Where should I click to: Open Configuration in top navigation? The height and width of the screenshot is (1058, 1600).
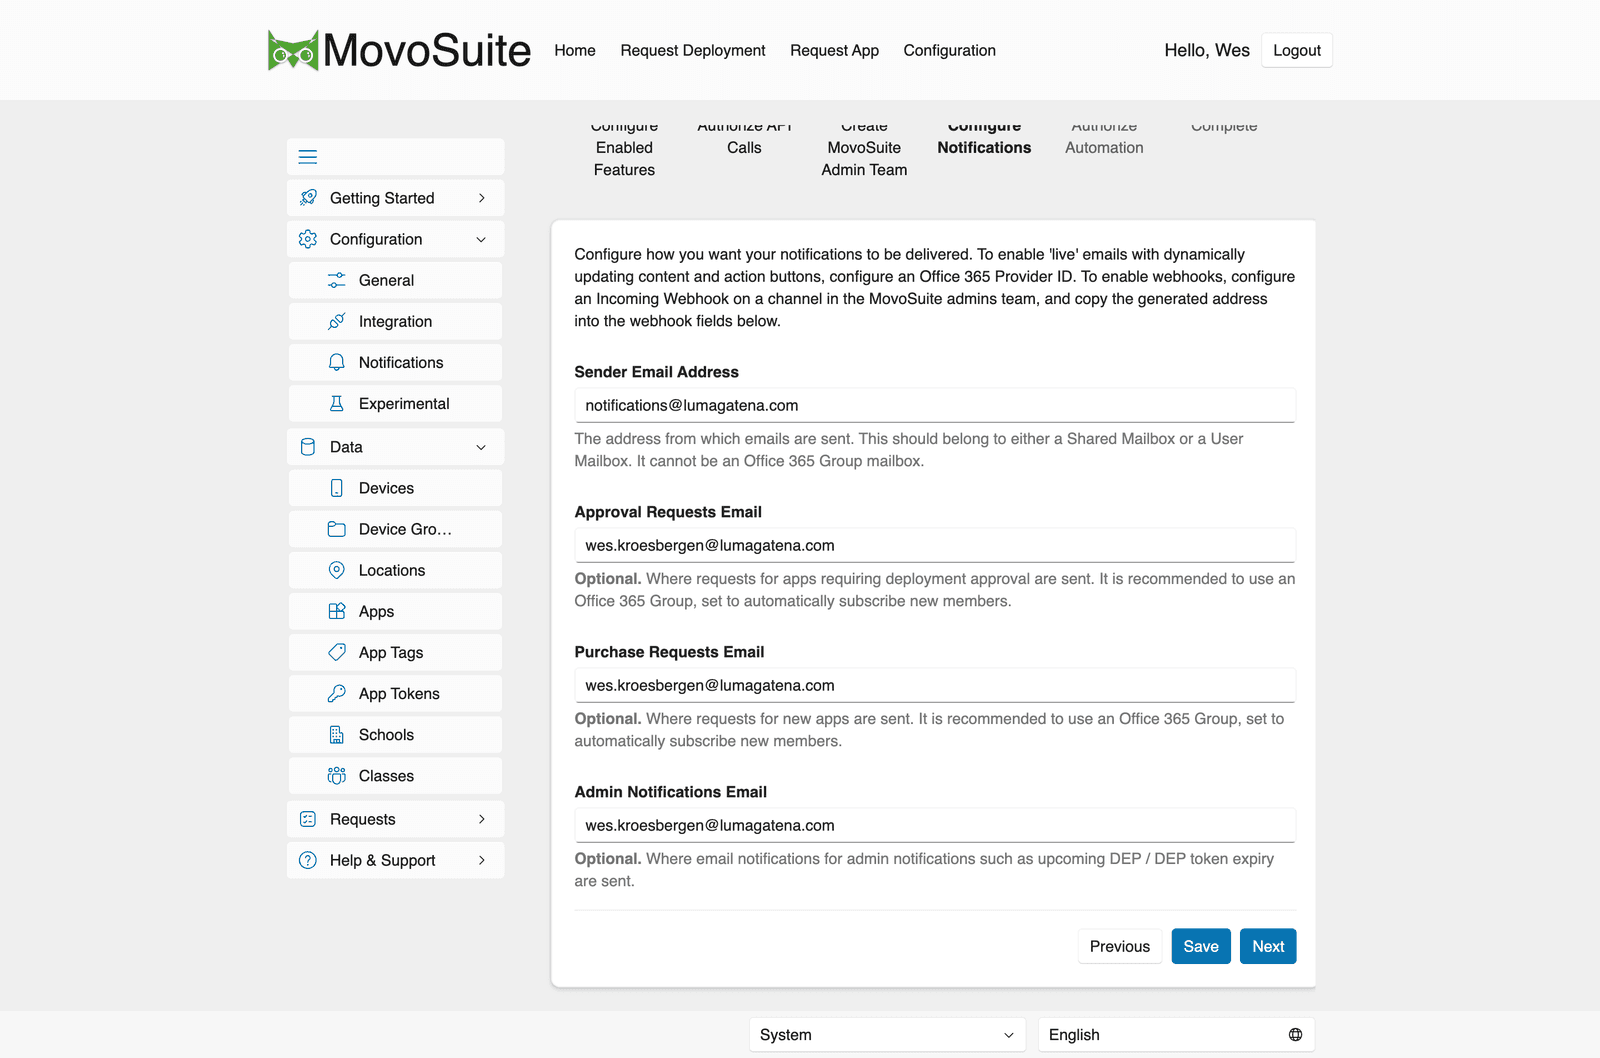point(950,50)
